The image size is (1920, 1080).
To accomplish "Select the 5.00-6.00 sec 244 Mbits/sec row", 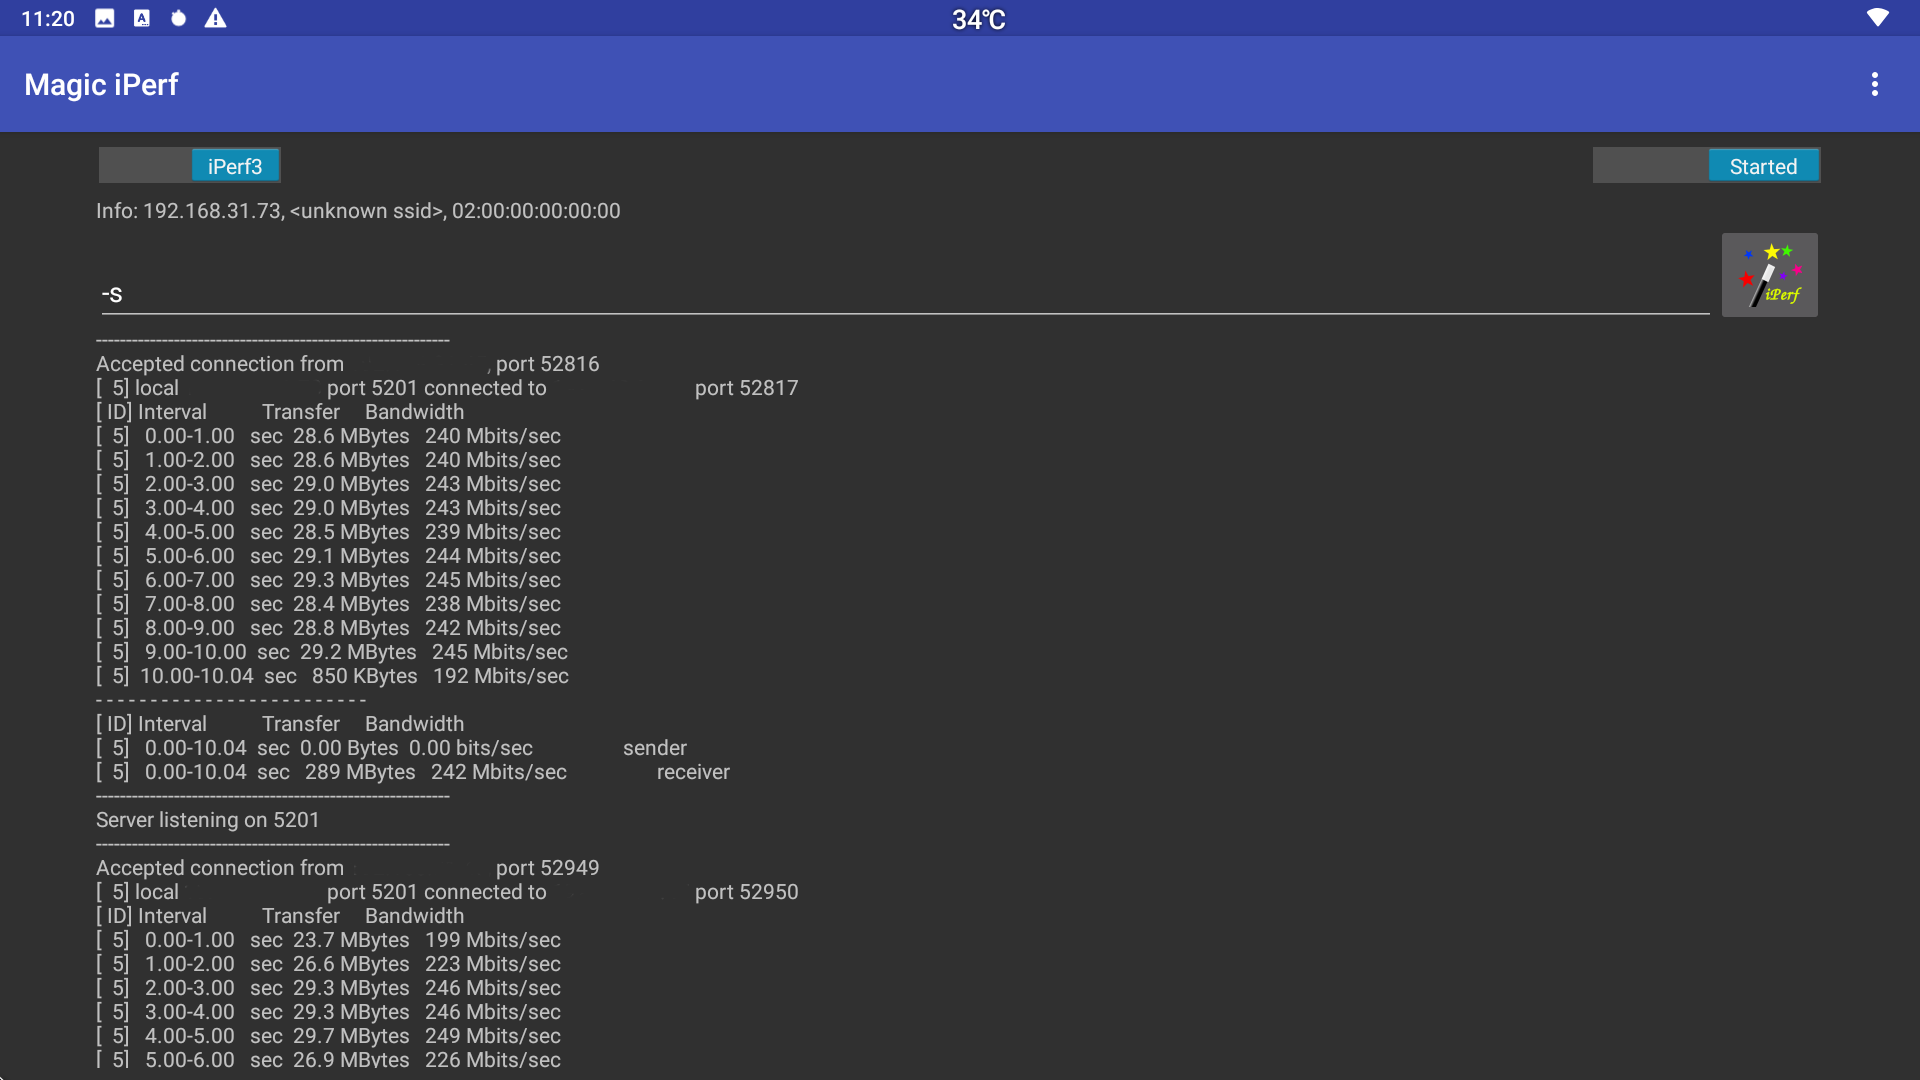I will (329, 556).
